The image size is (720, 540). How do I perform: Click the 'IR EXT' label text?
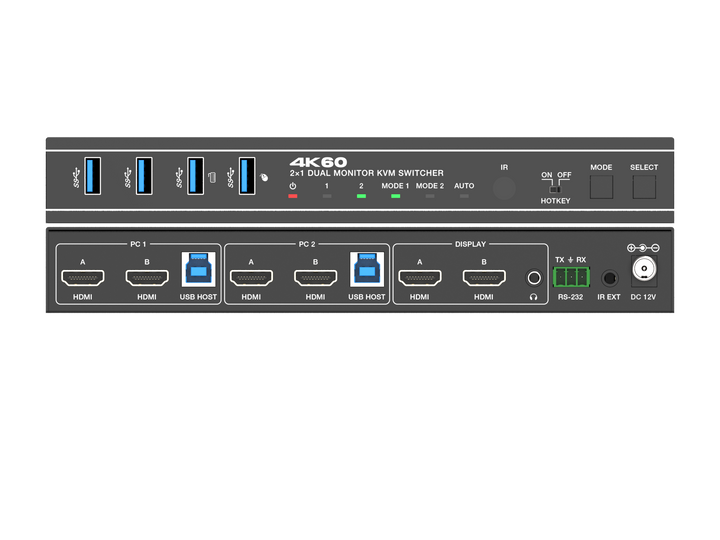click(x=609, y=297)
